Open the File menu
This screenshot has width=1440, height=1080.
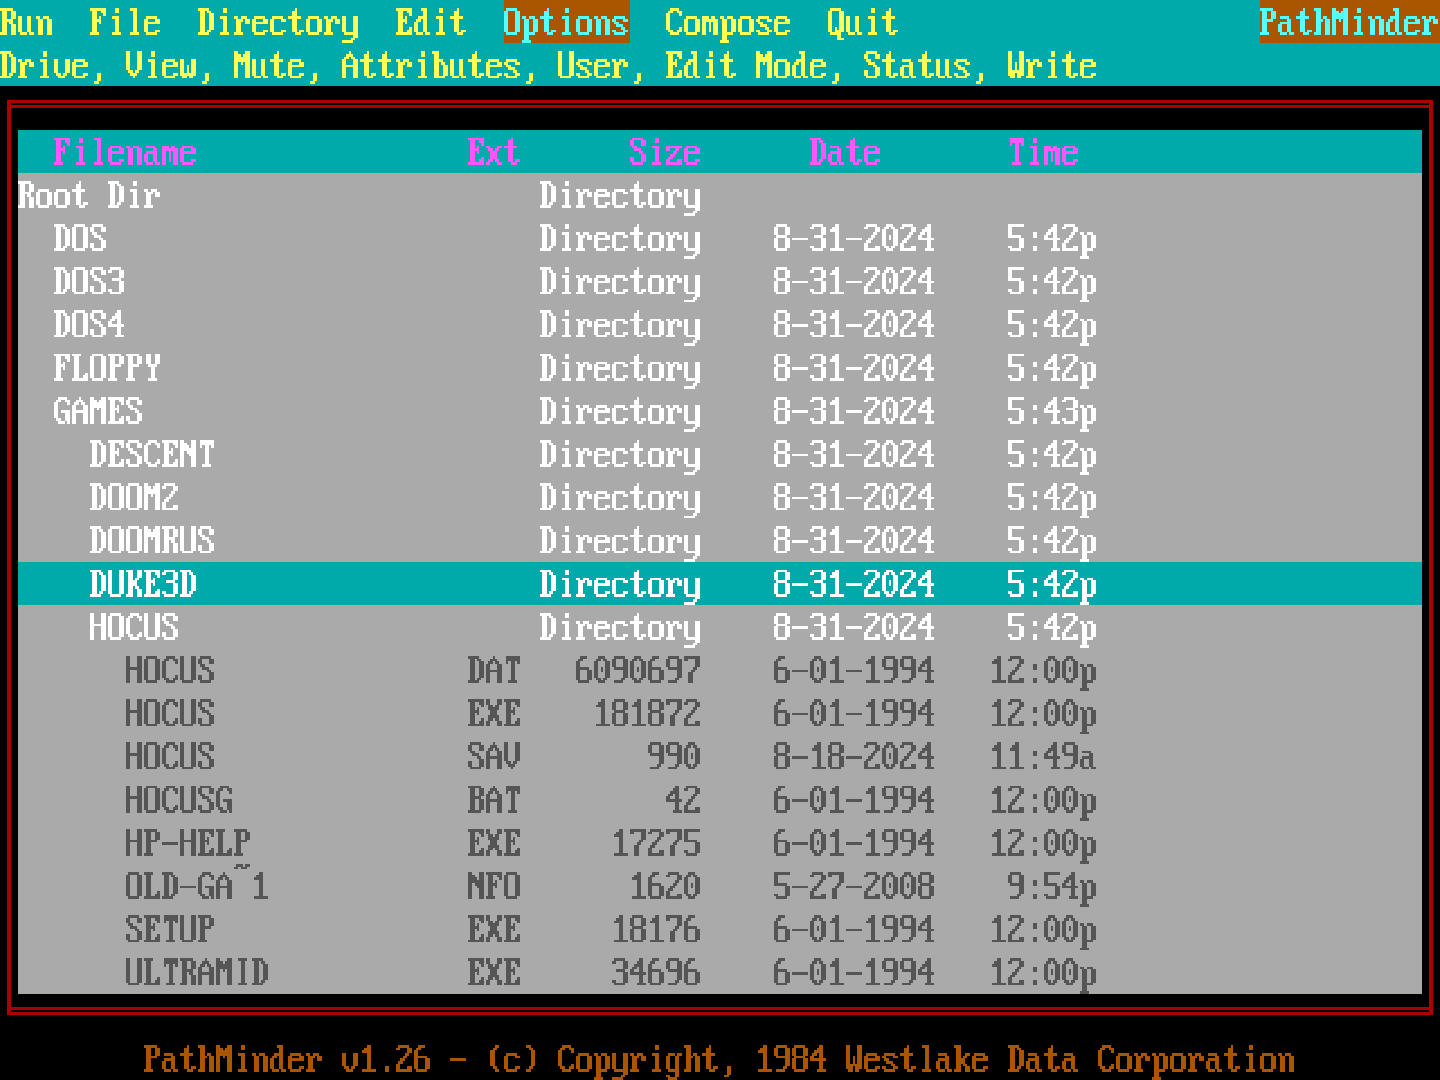125,22
